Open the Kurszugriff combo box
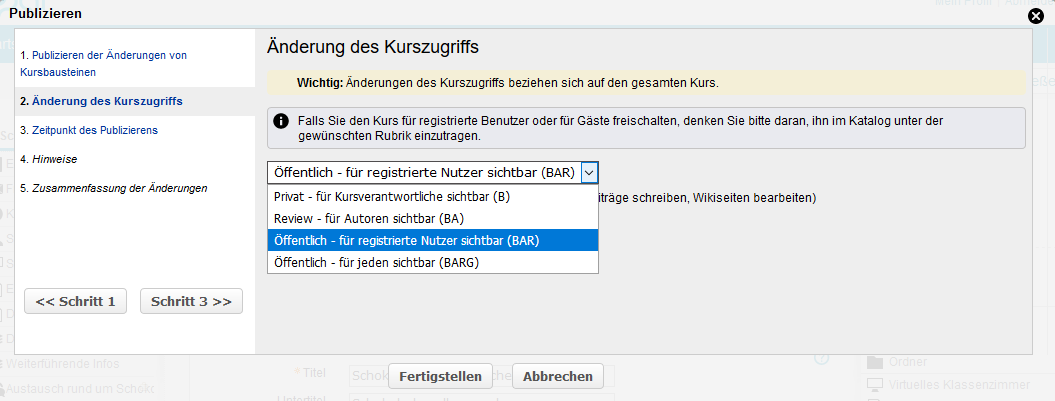 424,172
